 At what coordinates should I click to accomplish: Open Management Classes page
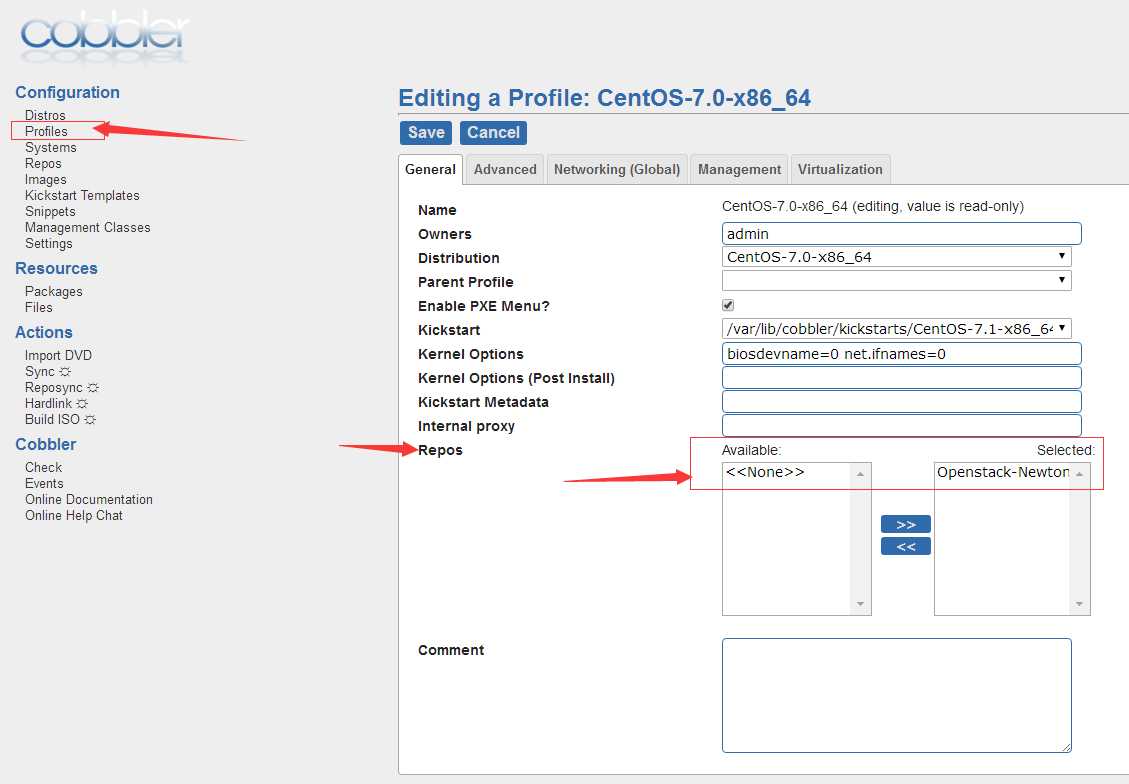(x=87, y=227)
